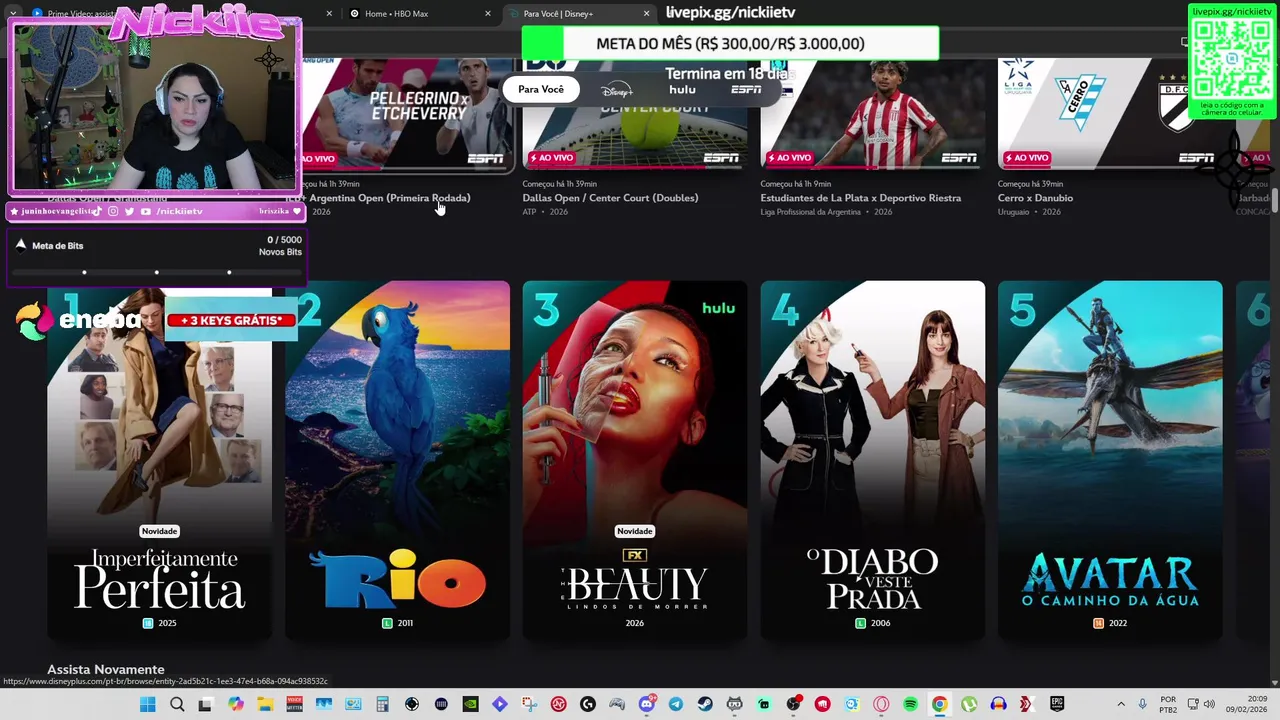Click the Novidade badge on Imperfeitamente Perfeita

159,531
